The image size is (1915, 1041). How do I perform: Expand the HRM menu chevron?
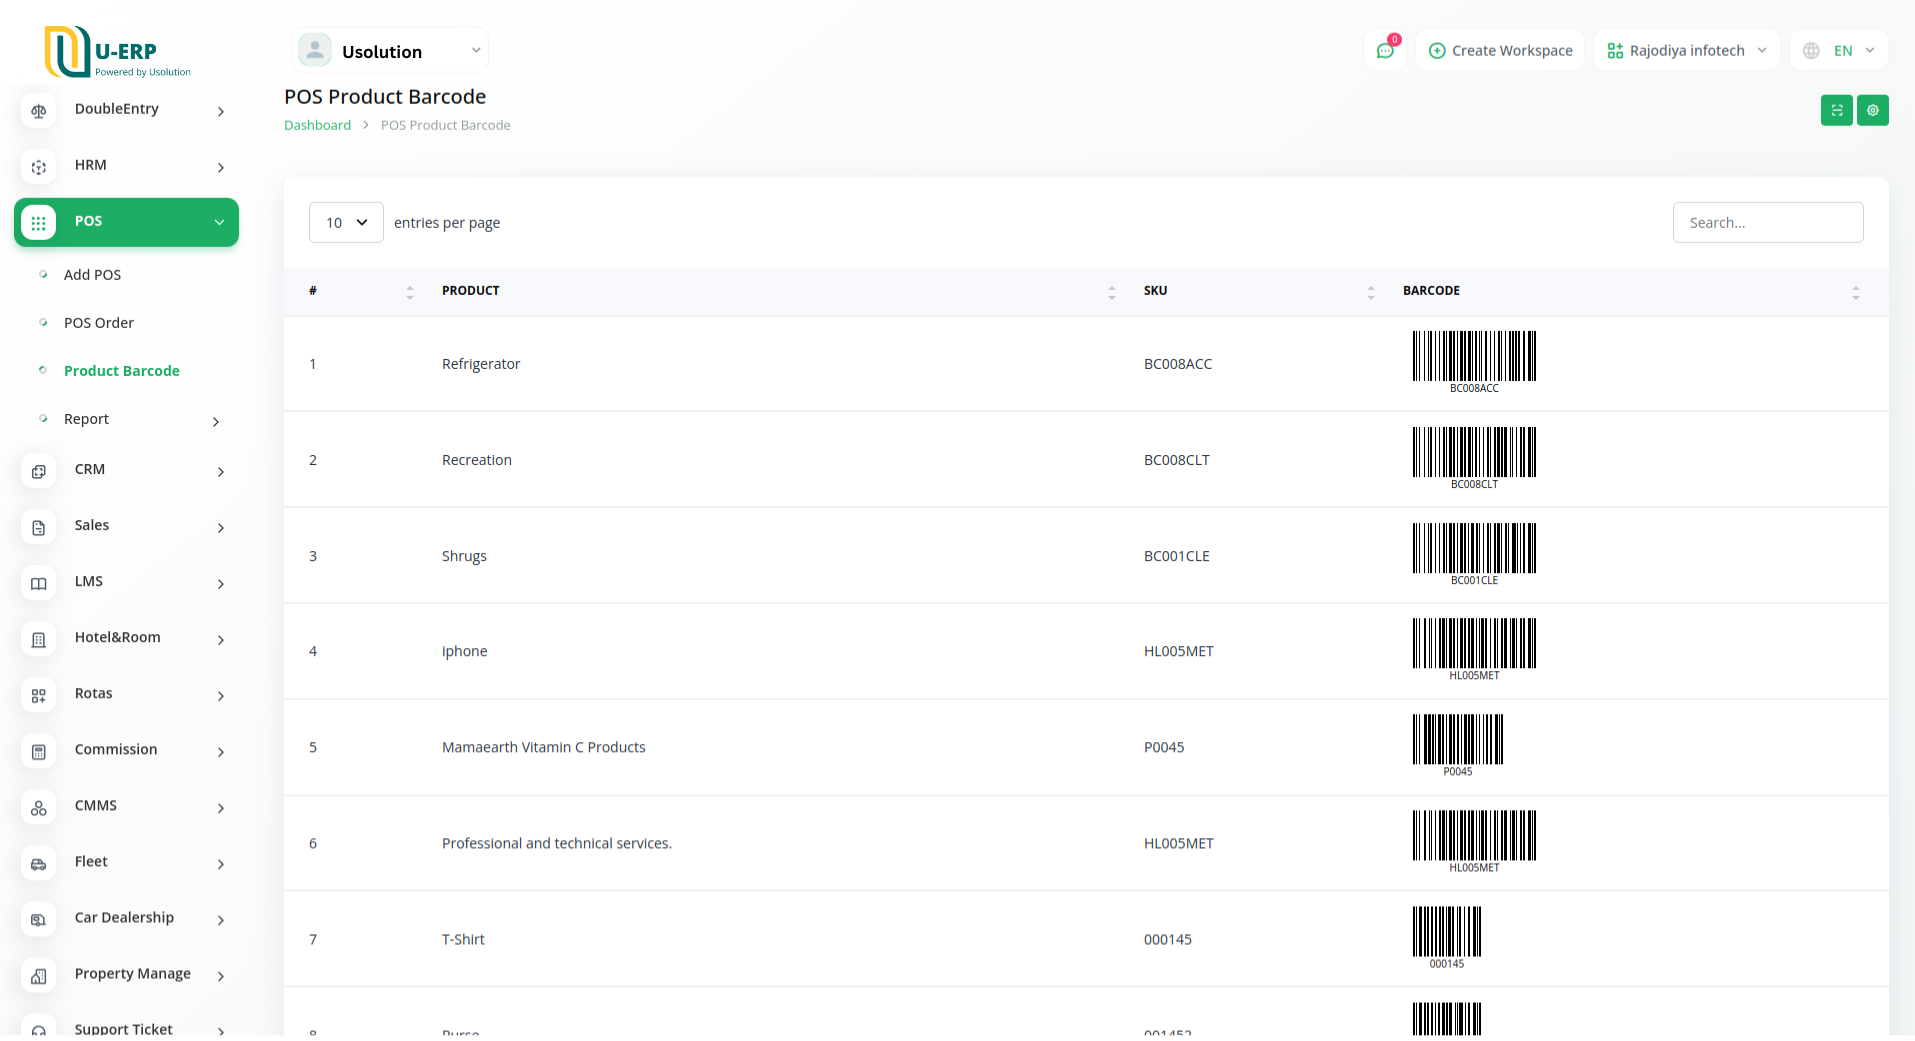(x=221, y=167)
